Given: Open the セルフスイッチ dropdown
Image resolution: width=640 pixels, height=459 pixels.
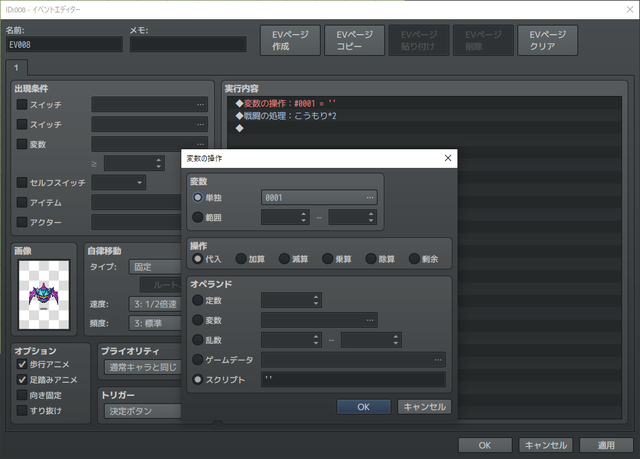Looking at the screenshot, I should click(118, 182).
